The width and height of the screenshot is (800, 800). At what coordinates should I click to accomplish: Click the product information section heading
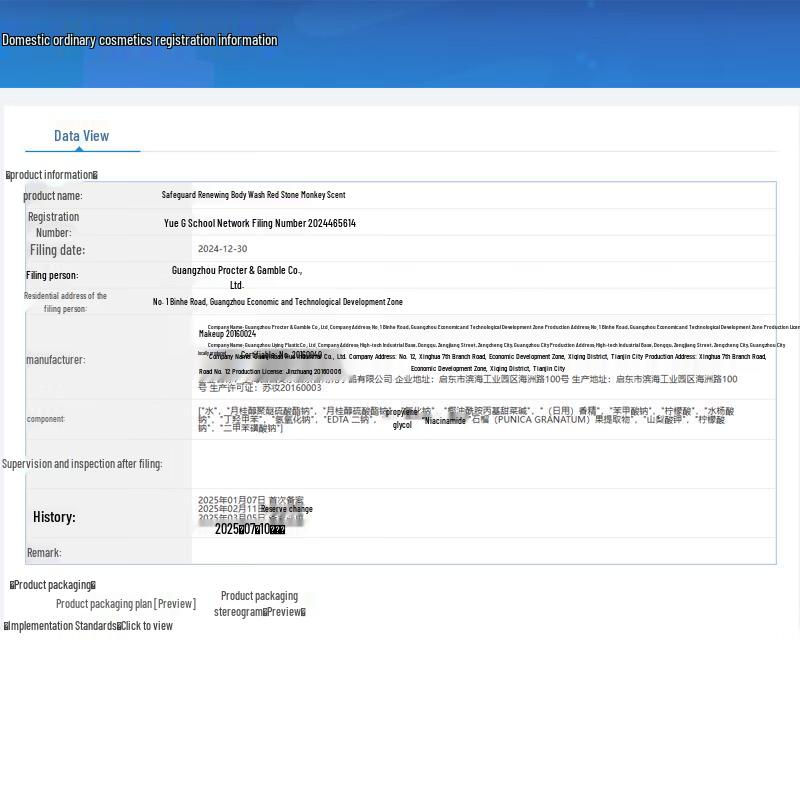click(x=52, y=175)
